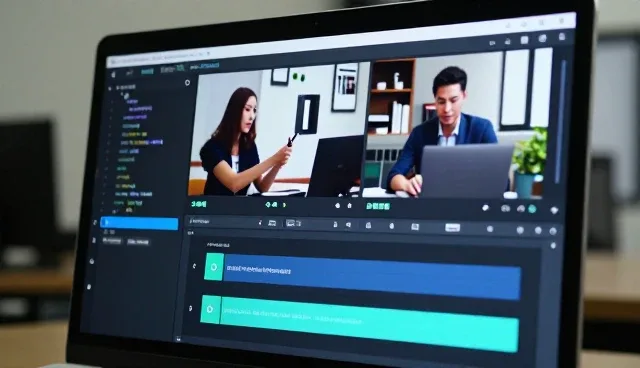640x368 pixels.
Task: Click the play arrow below left preview
Action: pos(284,205)
